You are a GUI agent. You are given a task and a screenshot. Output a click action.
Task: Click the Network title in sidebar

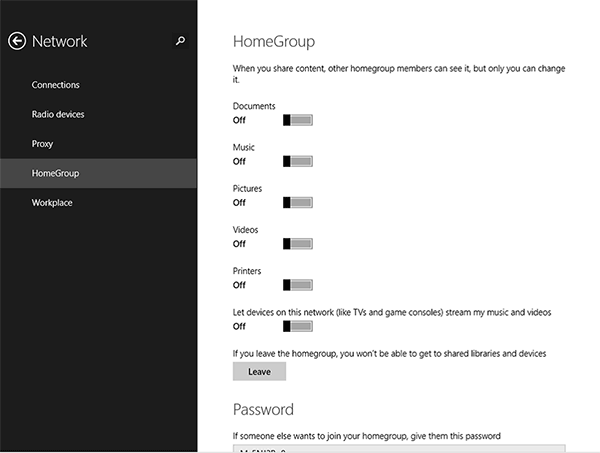tap(60, 41)
